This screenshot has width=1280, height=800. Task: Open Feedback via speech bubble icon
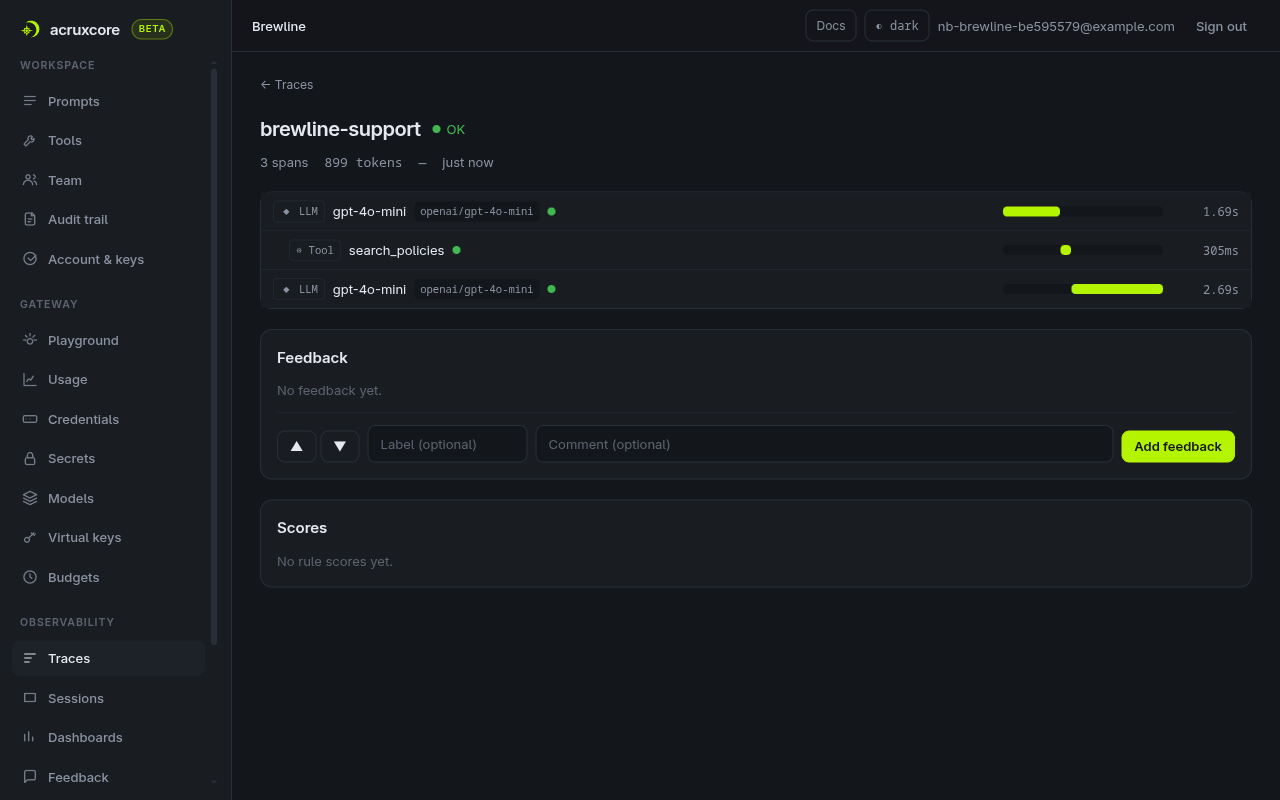click(30, 777)
